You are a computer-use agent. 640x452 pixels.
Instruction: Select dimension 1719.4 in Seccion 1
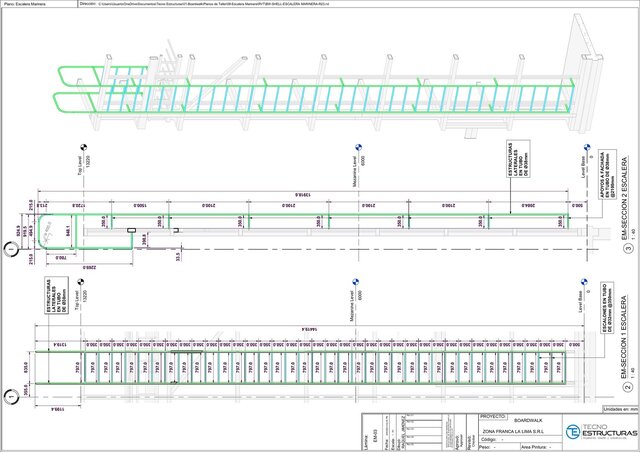click(58, 345)
